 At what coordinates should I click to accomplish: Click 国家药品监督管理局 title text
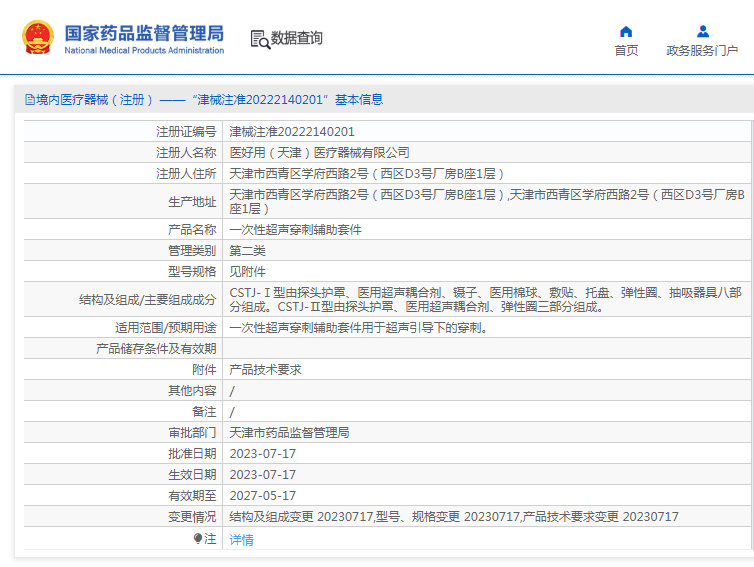[144, 33]
